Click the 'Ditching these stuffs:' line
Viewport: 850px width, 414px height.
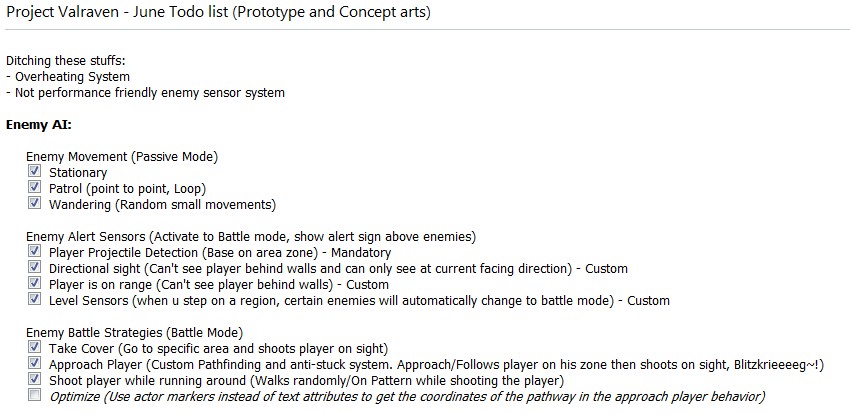click(68, 61)
